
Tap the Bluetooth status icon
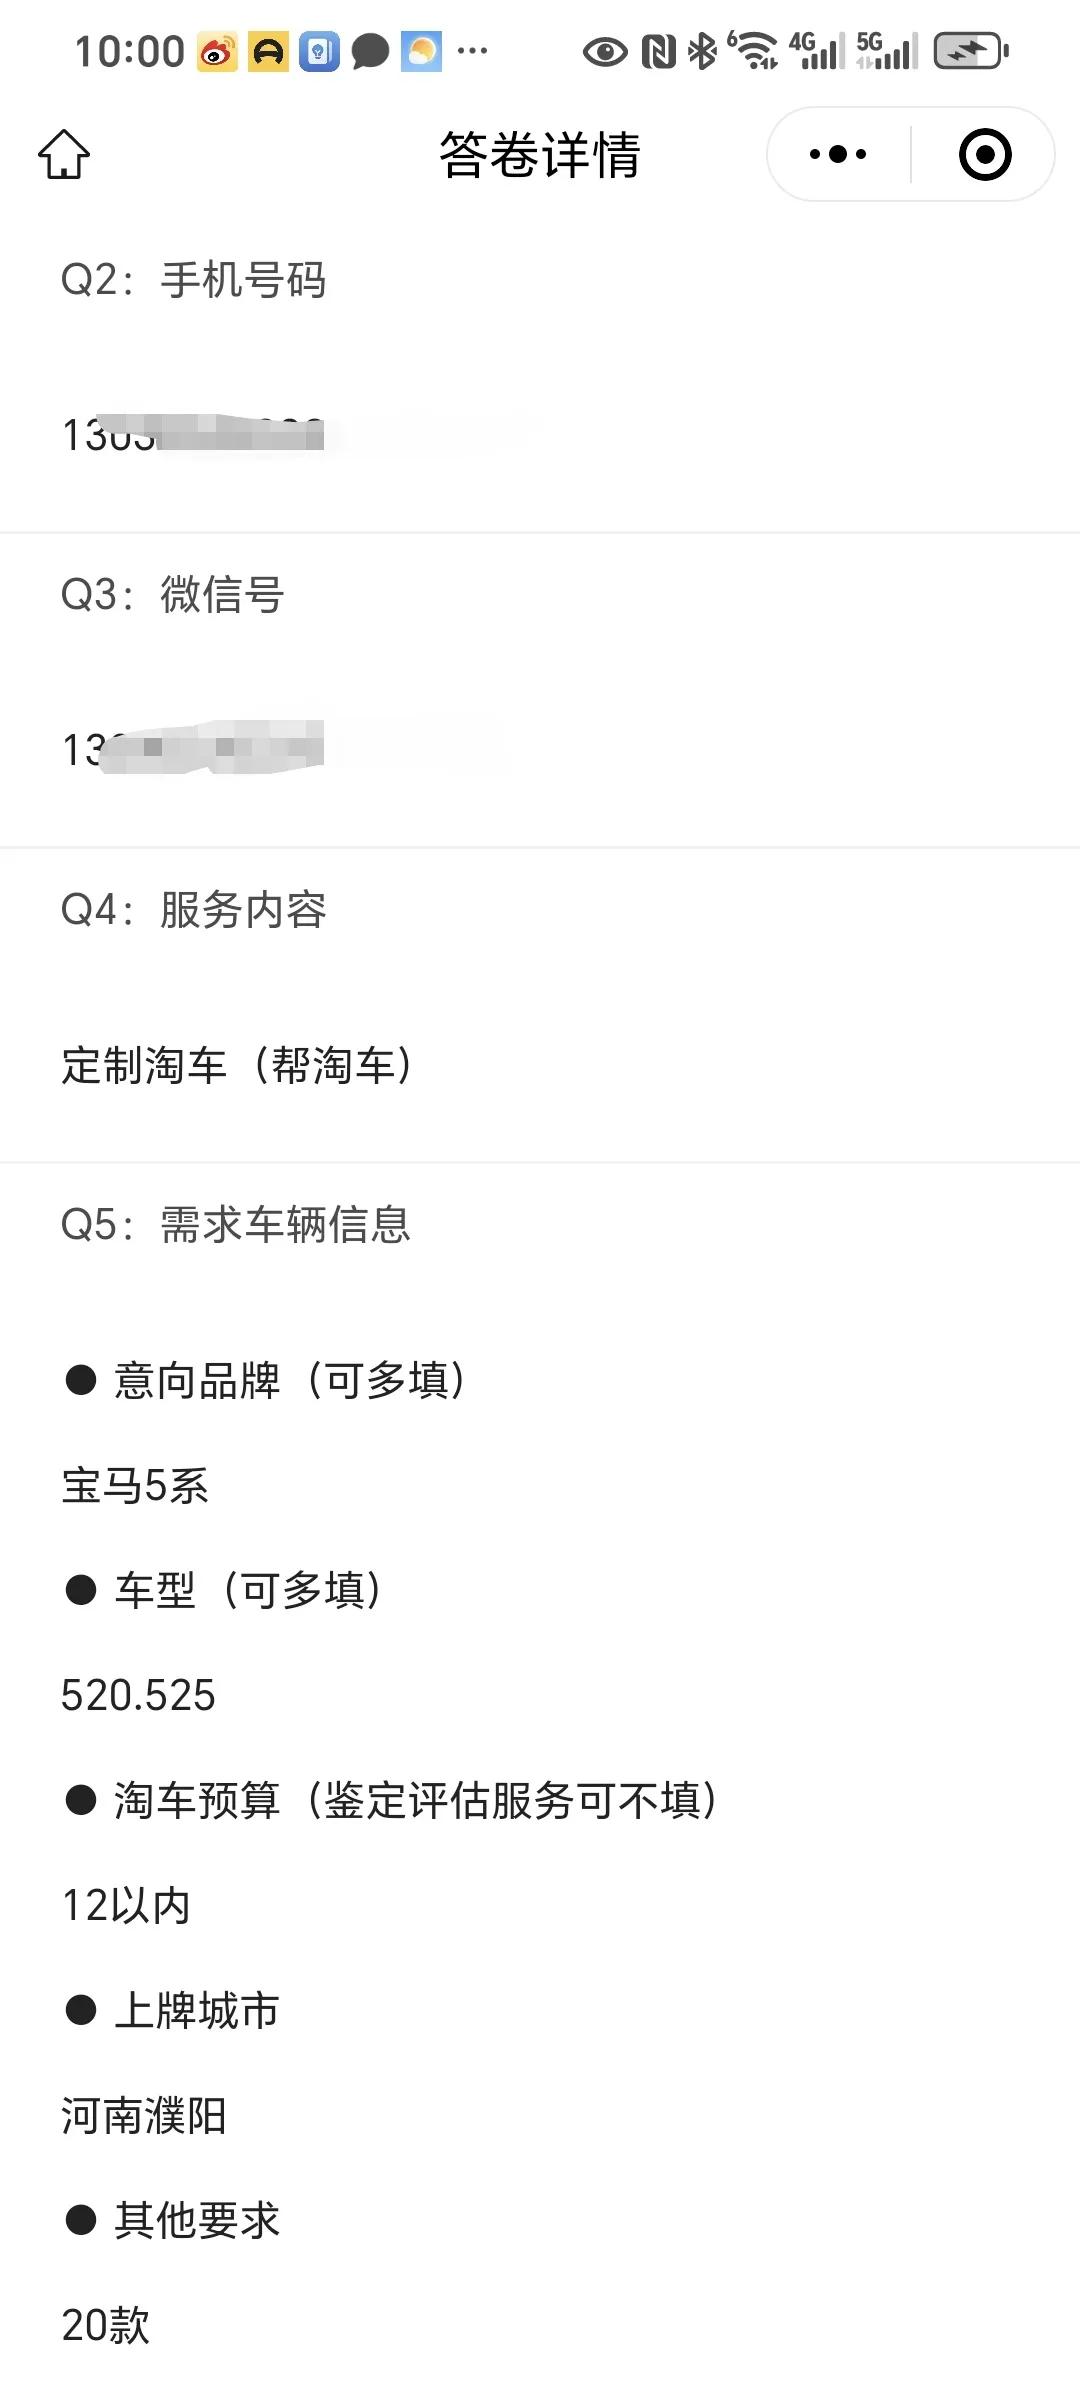click(x=704, y=51)
